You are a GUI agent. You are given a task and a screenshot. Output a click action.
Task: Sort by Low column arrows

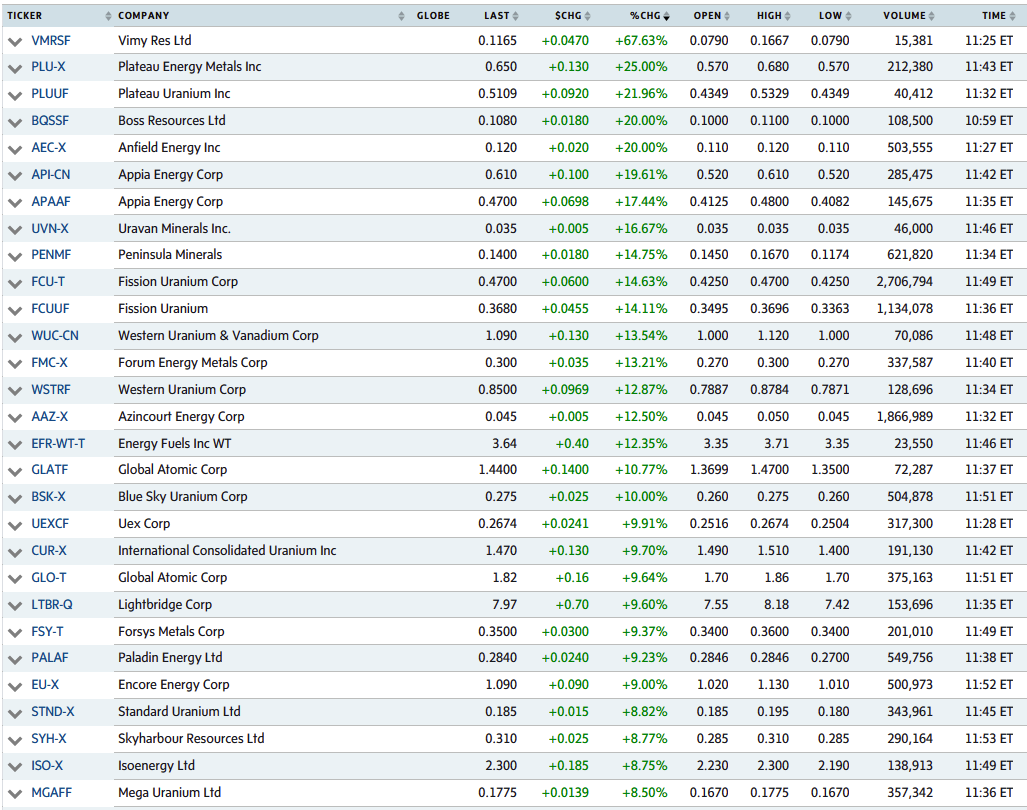[x=848, y=16]
